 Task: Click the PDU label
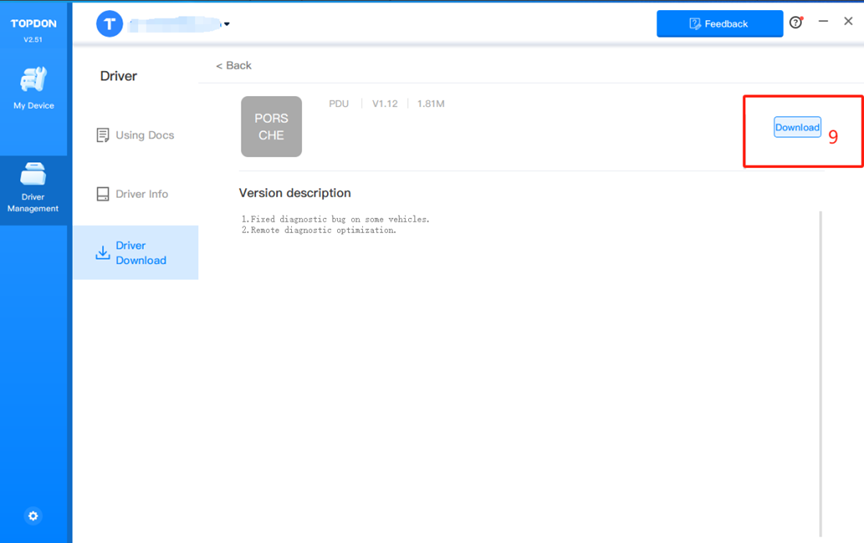339,104
